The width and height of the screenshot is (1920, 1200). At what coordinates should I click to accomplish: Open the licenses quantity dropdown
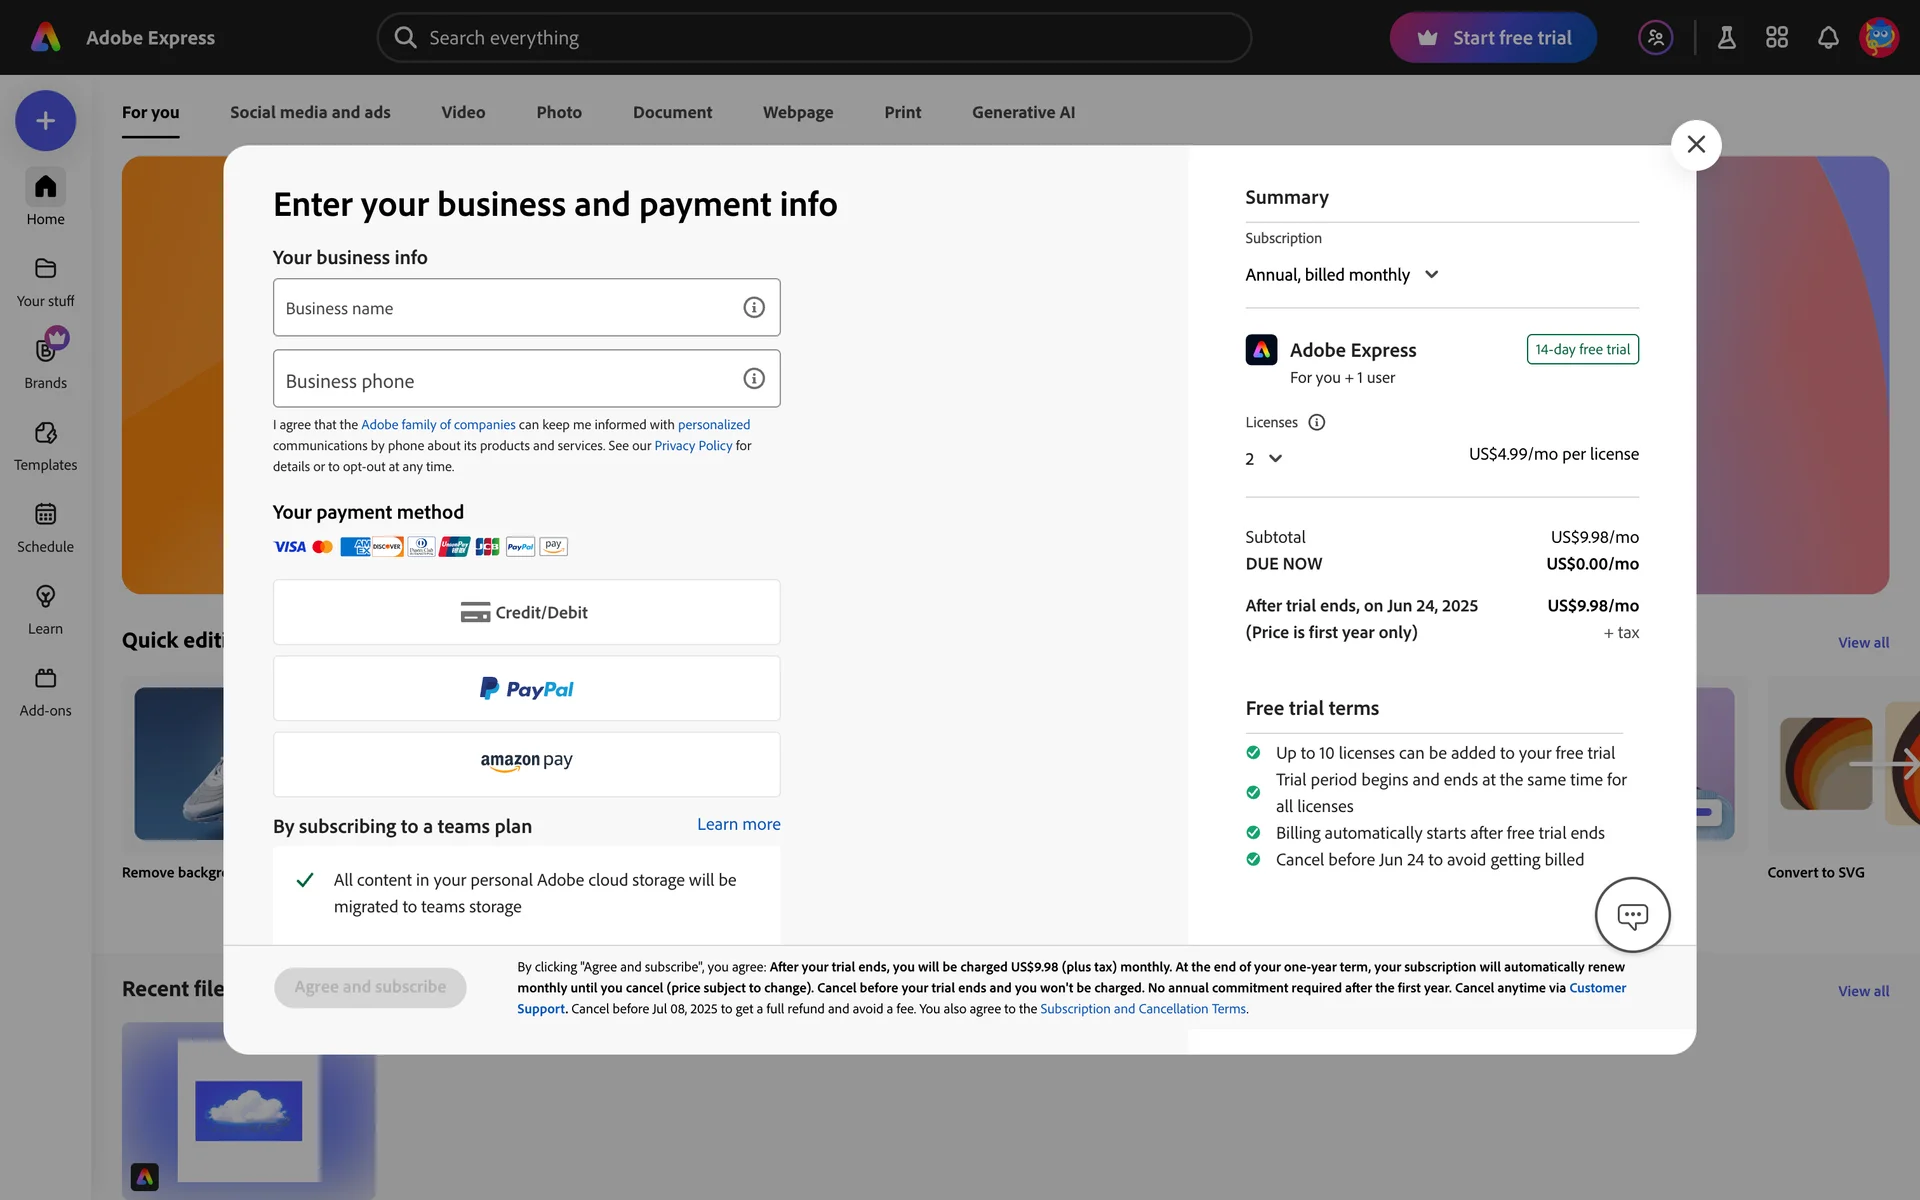point(1263,459)
